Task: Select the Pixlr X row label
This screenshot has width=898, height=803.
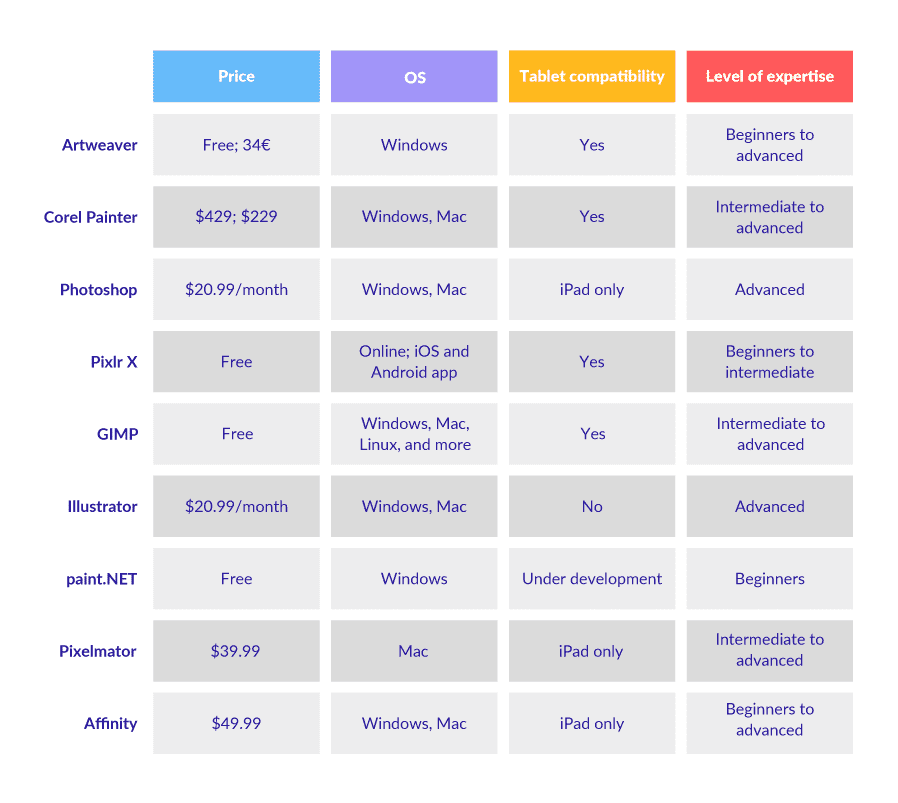Action: tap(114, 362)
